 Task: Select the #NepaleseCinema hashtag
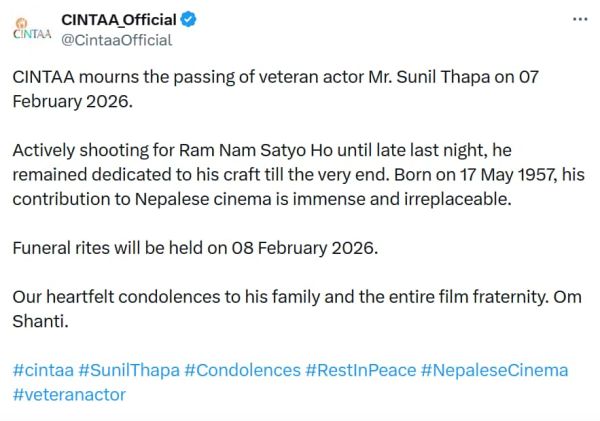(494, 370)
